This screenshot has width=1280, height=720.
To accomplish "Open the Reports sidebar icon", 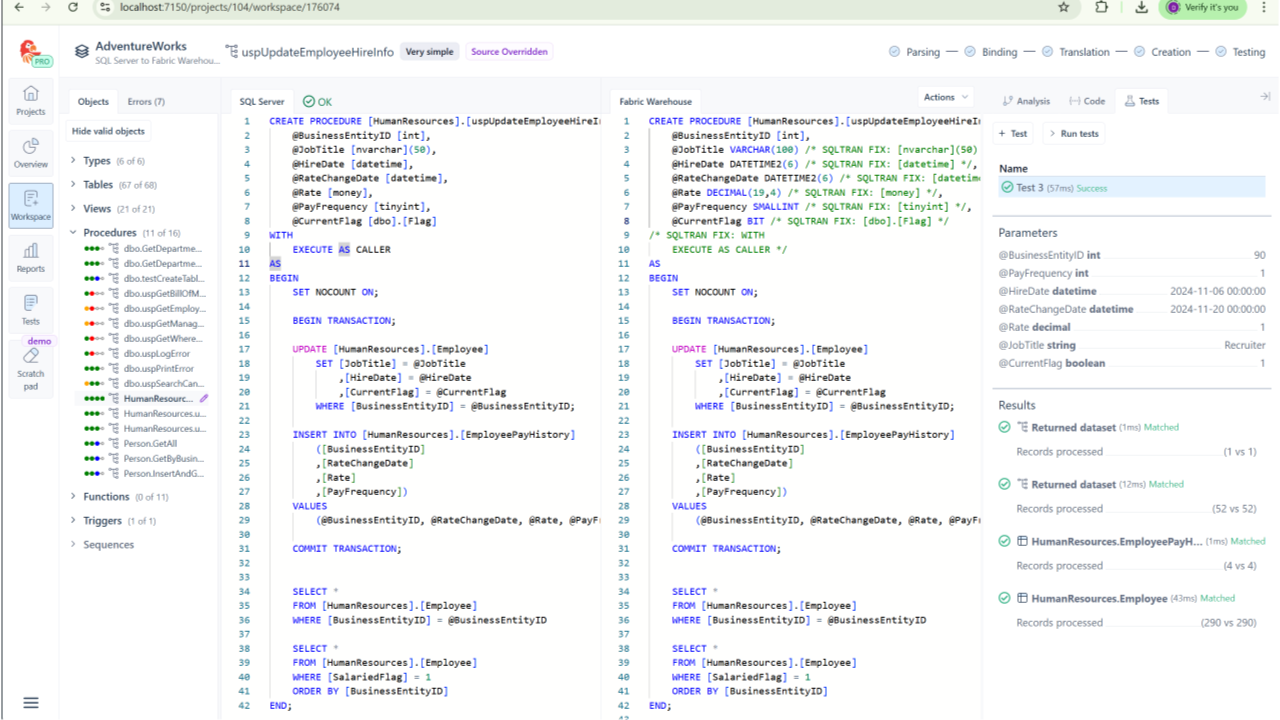I will point(30,257).
